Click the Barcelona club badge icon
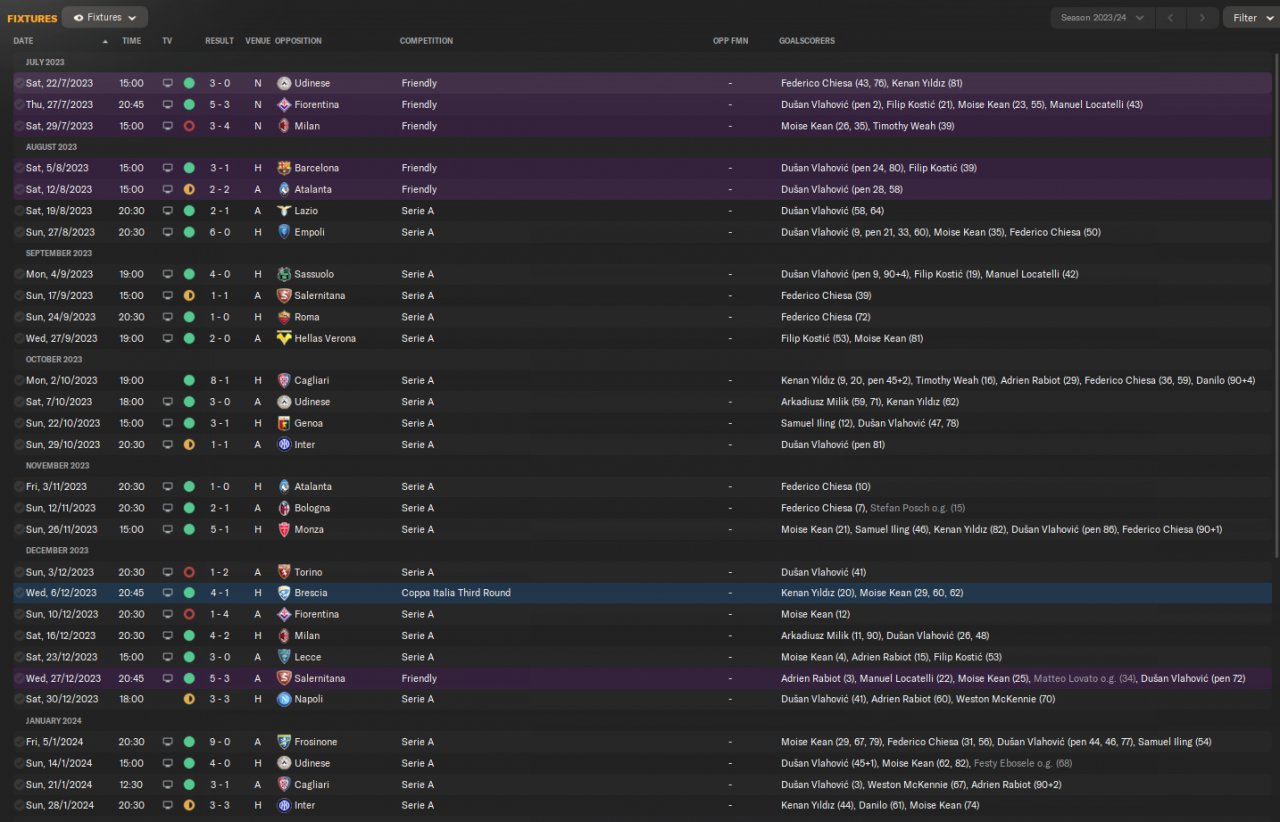 (x=284, y=168)
